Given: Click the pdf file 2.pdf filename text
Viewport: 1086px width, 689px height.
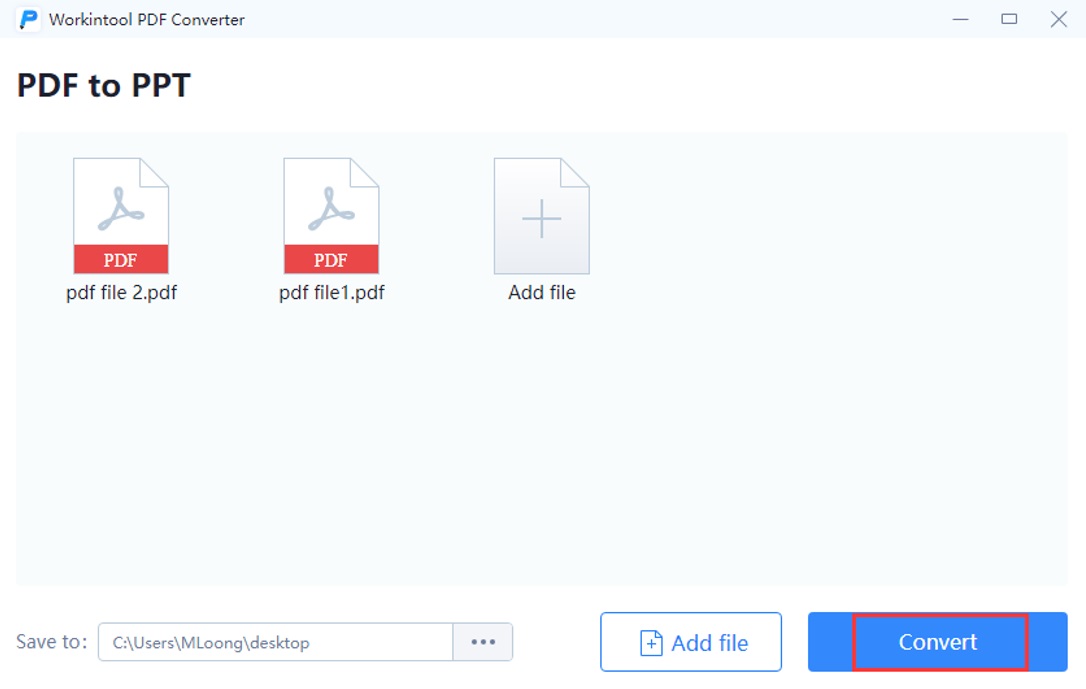Looking at the screenshot, I should [x=121, y=293].
